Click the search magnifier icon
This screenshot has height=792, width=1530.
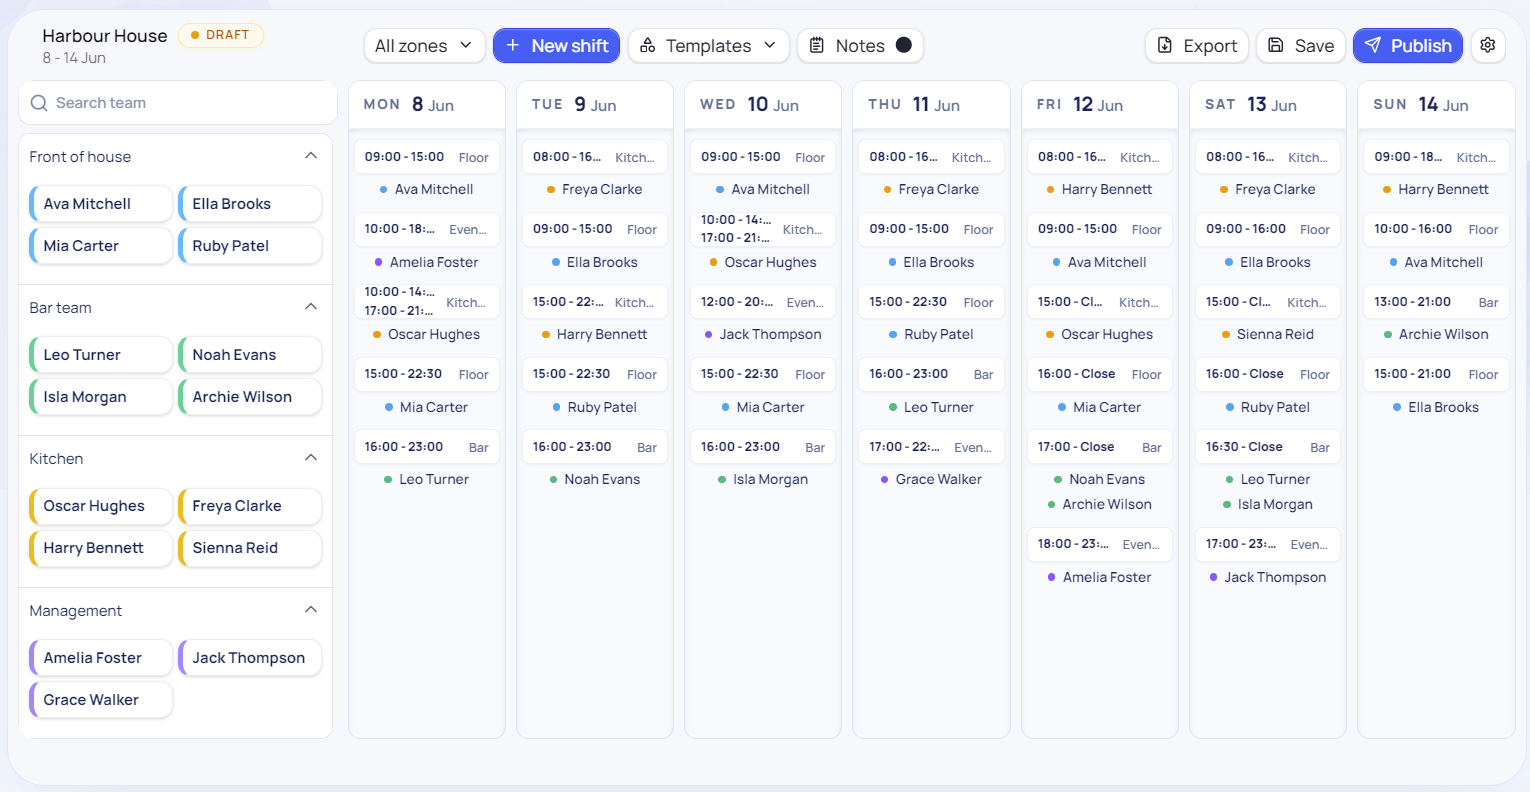tap(39, 103)
